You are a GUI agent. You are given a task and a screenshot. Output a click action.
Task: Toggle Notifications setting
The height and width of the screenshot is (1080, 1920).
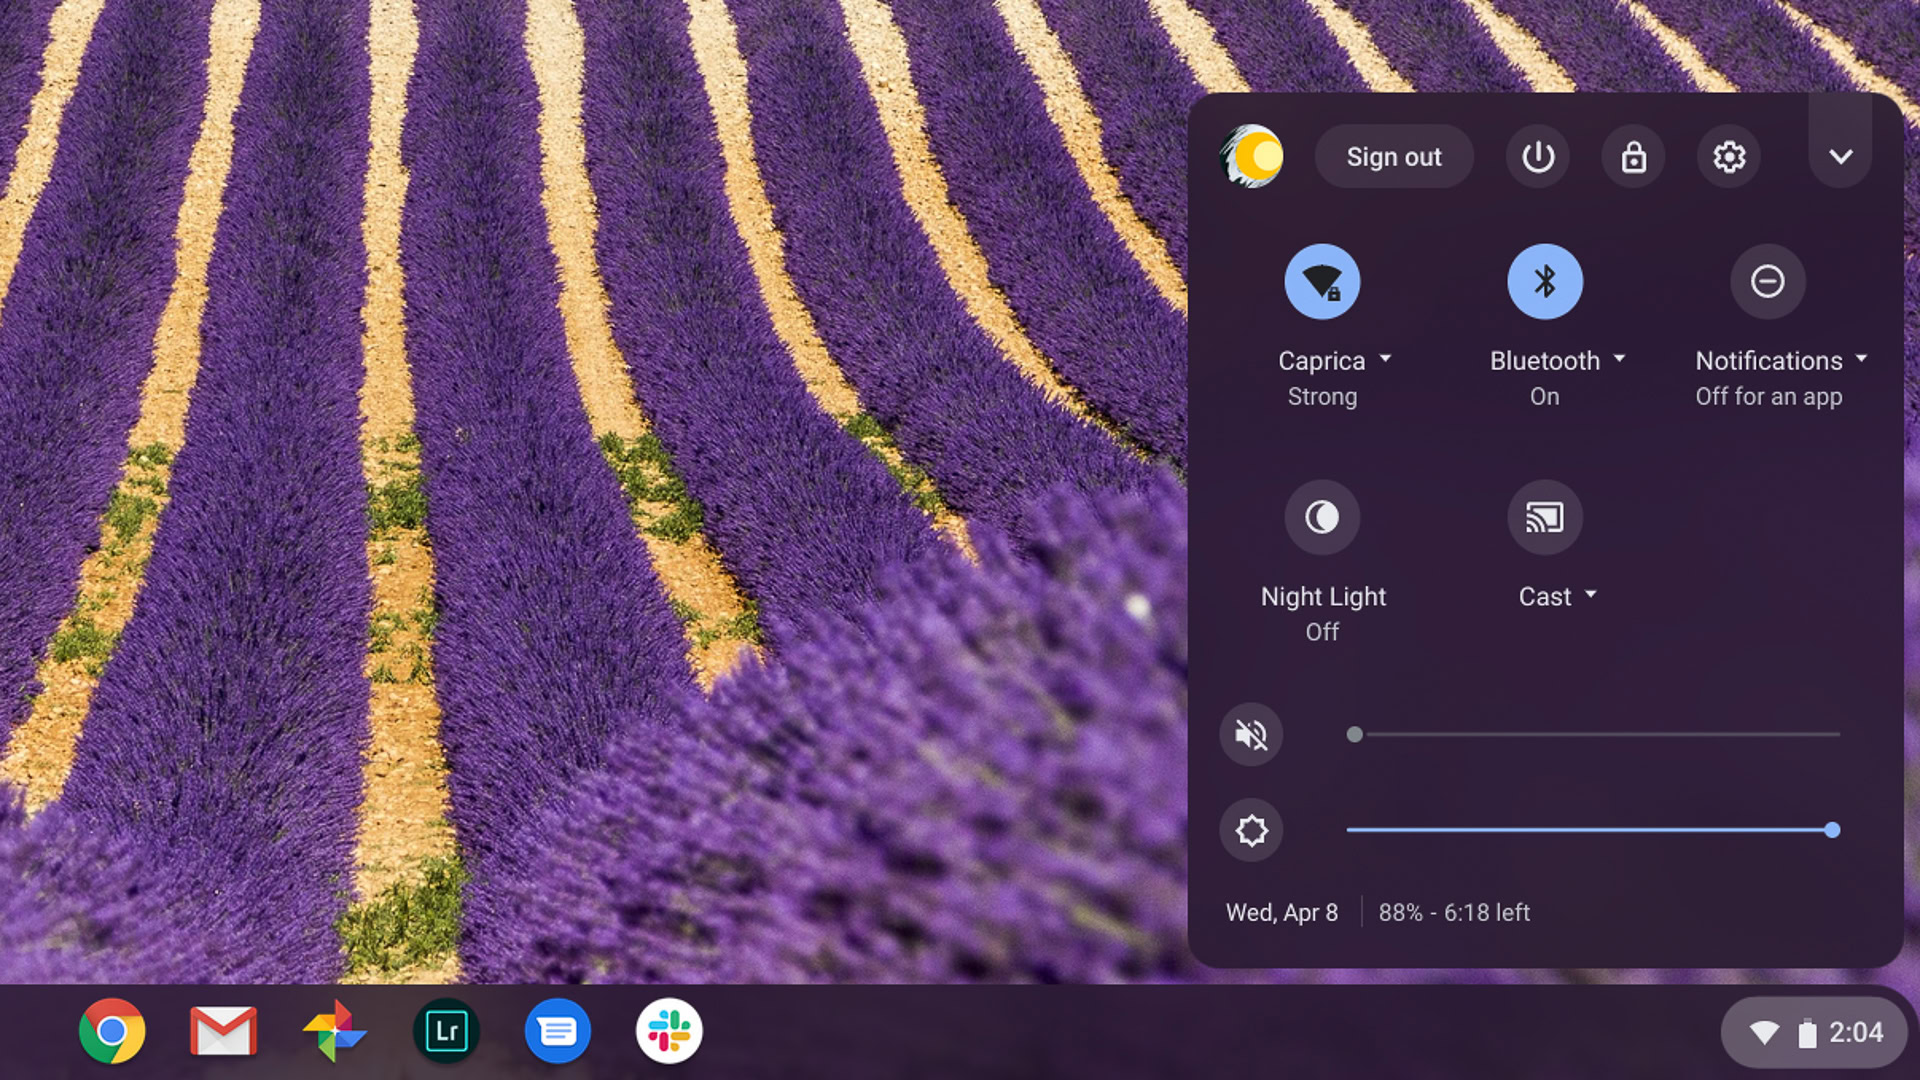[1767, 281]
